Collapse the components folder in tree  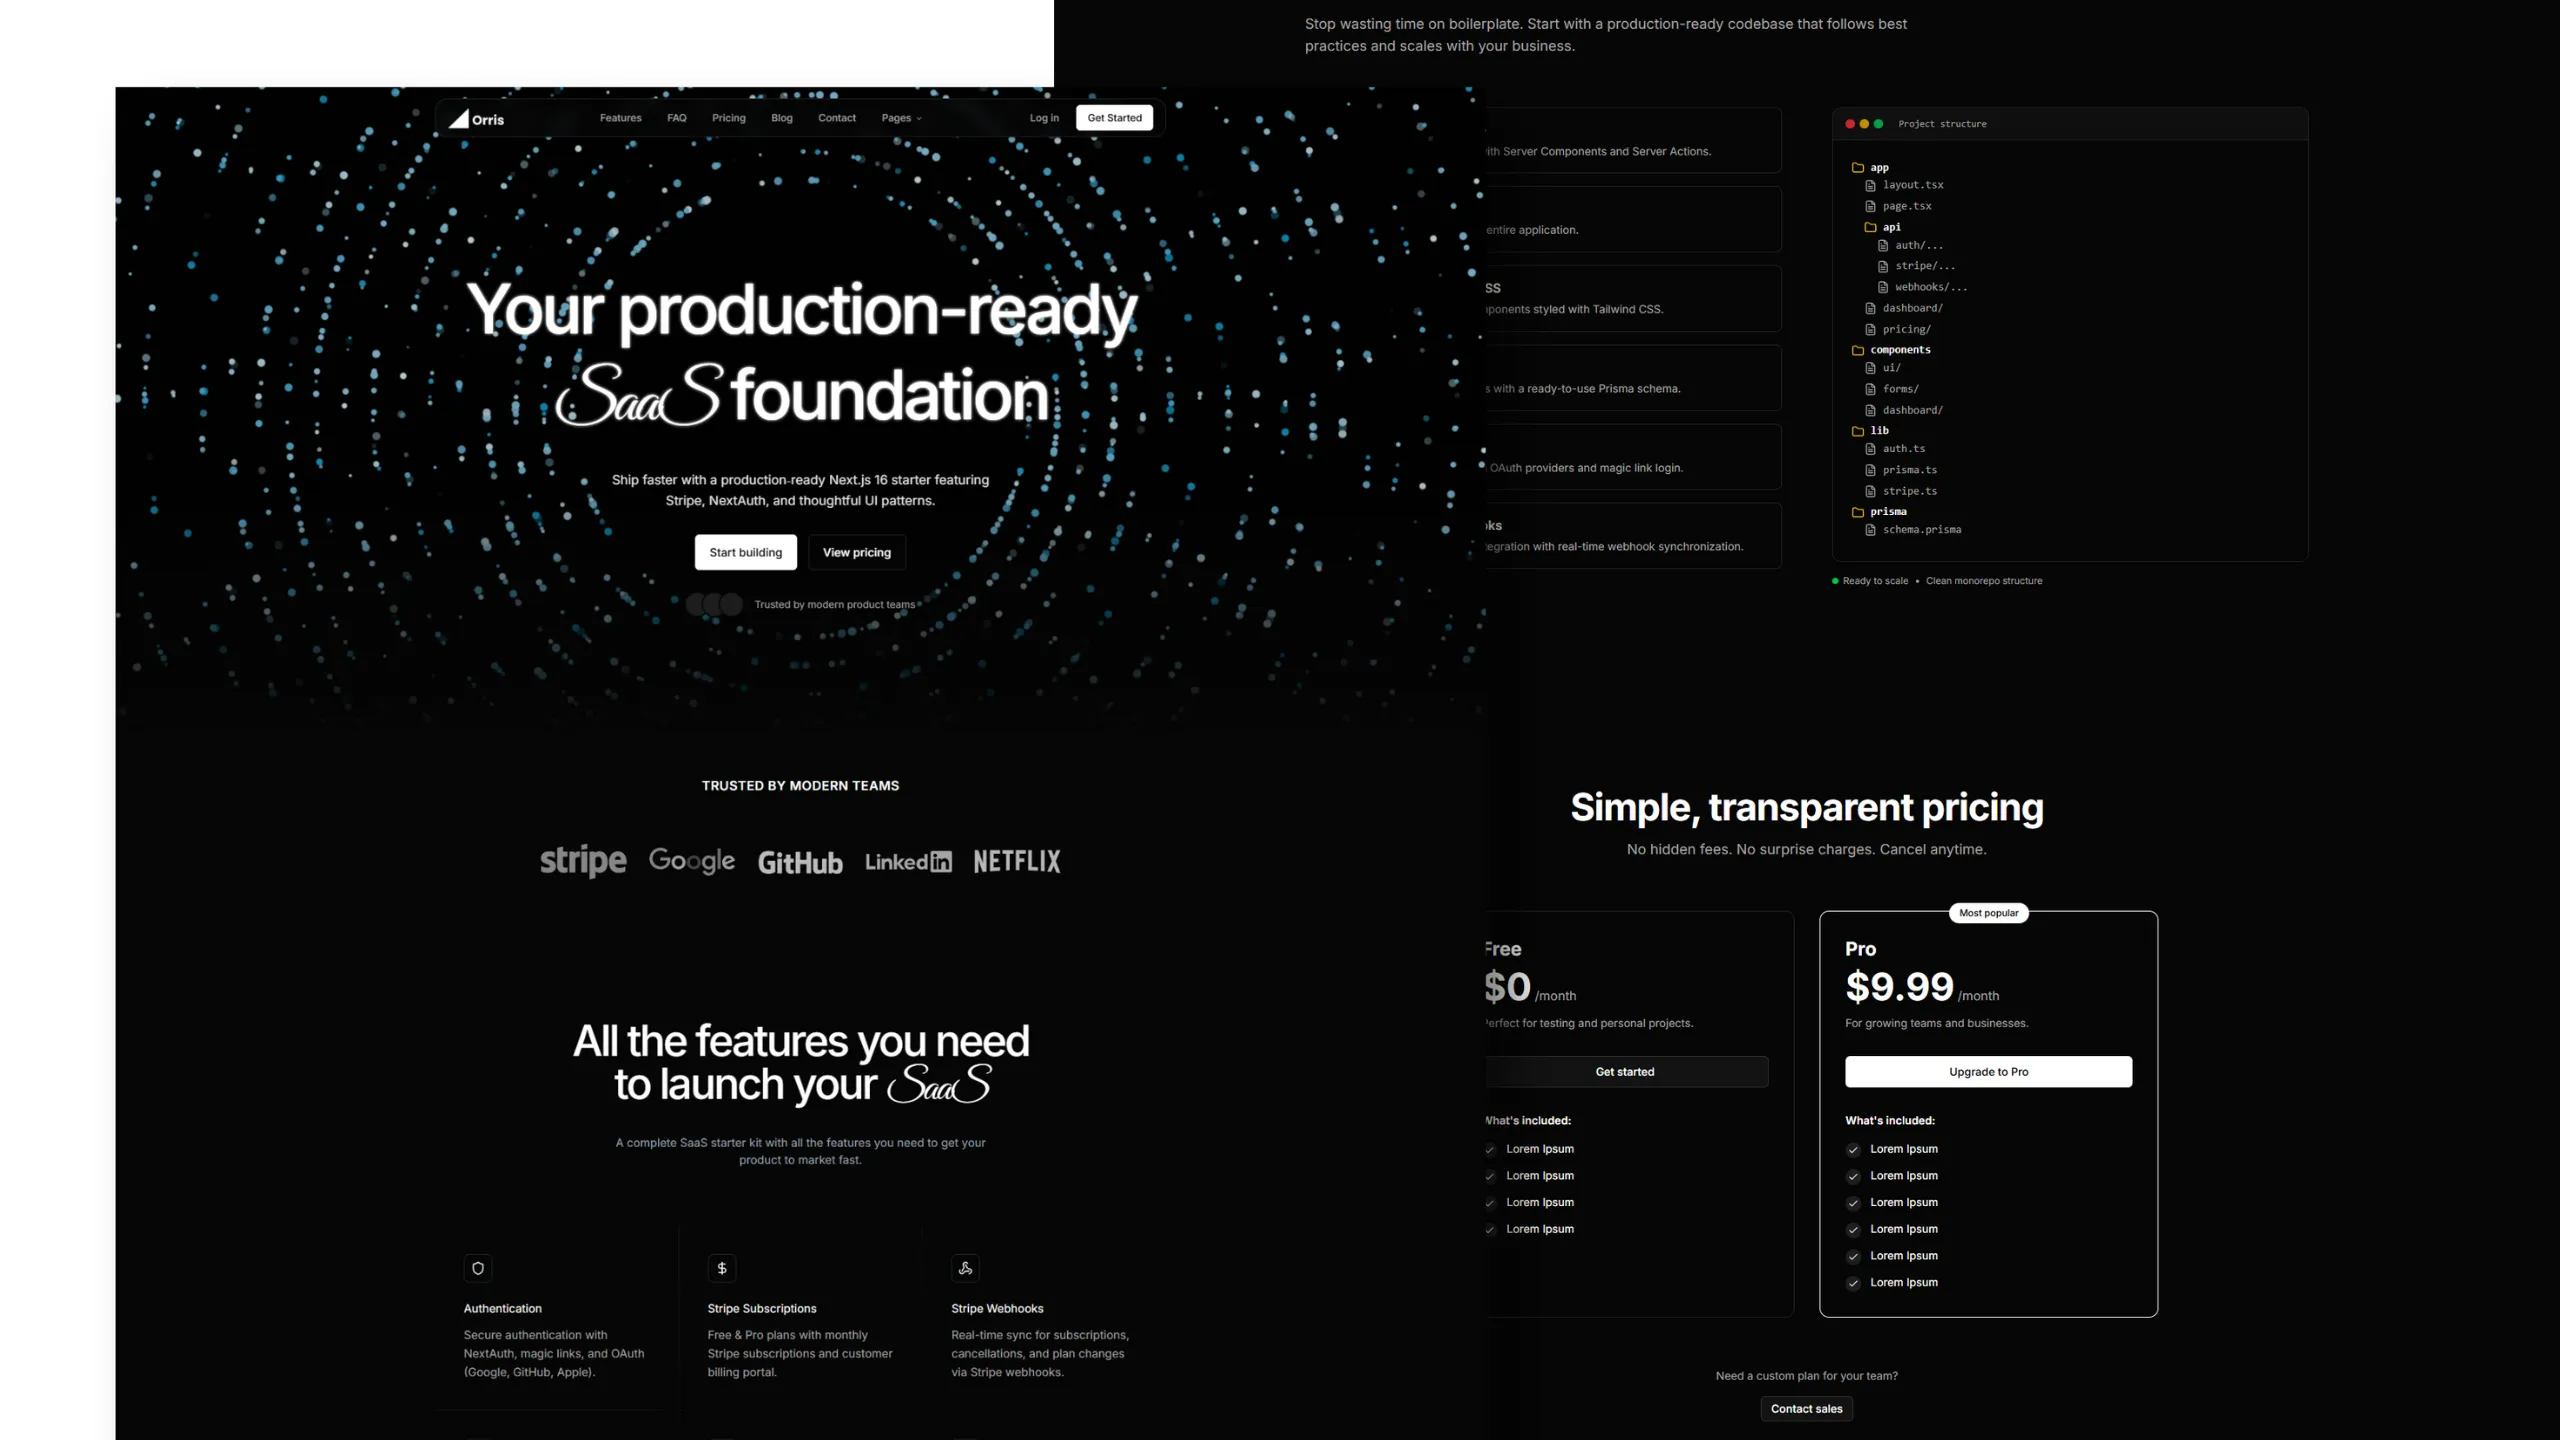1858,350
